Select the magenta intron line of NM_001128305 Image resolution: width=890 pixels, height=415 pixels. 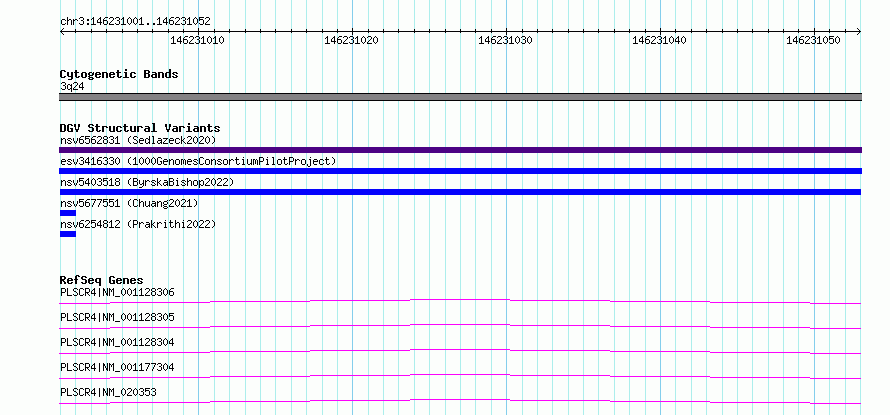pos(460,324)
